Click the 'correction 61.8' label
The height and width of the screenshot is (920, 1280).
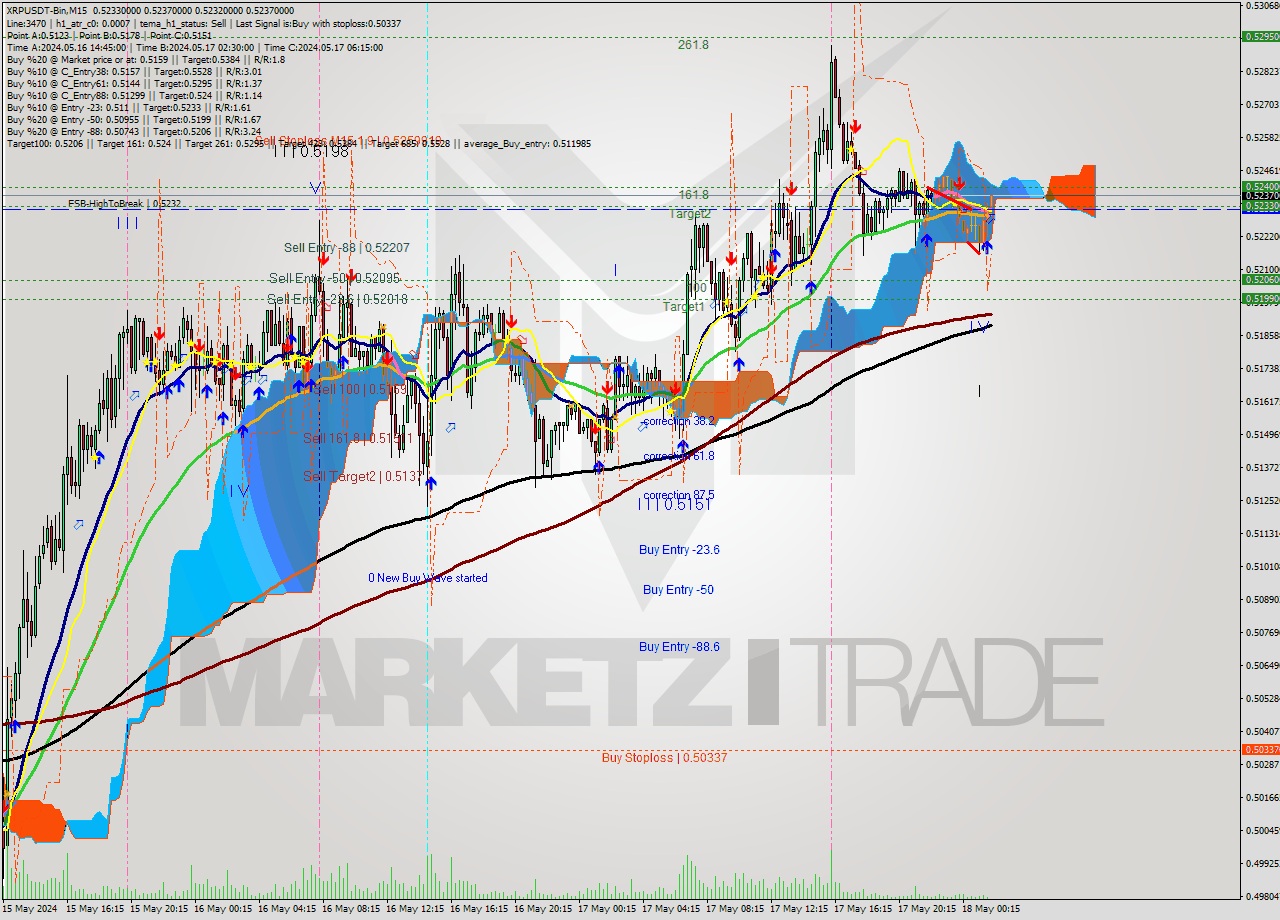[679, 456]
